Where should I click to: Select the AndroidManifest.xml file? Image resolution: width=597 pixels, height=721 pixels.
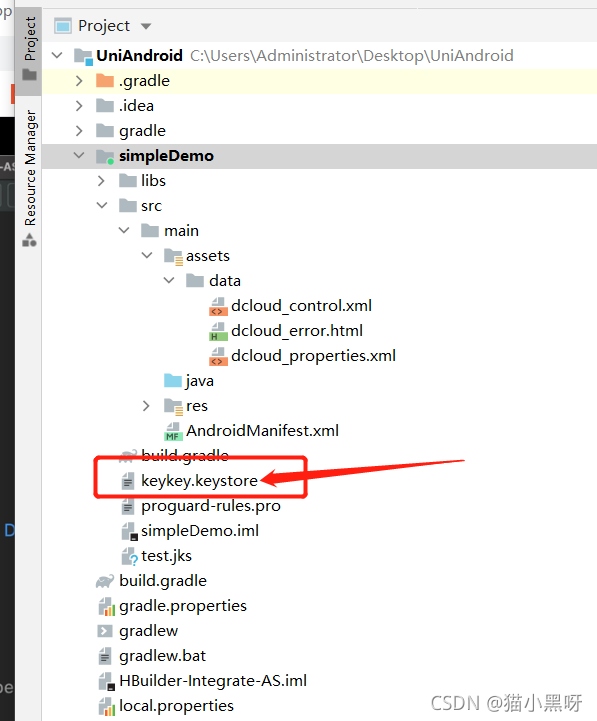tap(263, 431)
